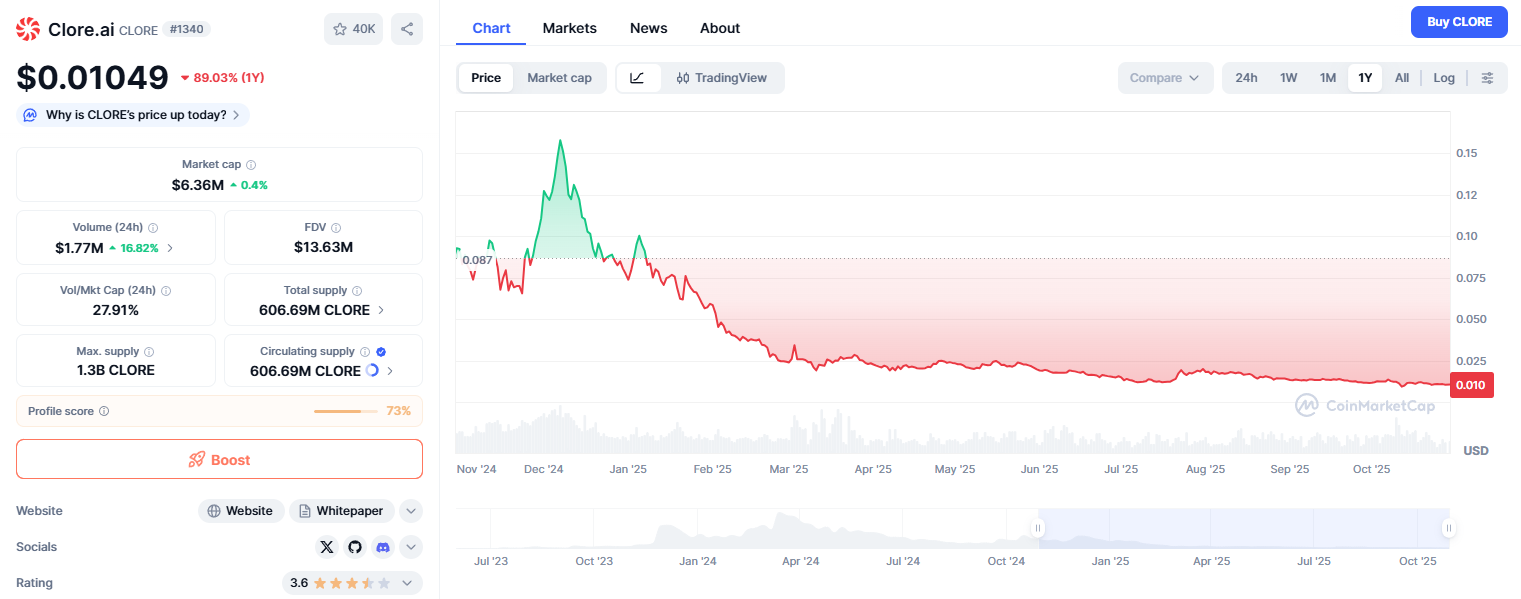Image resolution: width=1521 pixels, height=599 pixels.
Task: Click the orange Boost button
Action: (x=219, y=460)
